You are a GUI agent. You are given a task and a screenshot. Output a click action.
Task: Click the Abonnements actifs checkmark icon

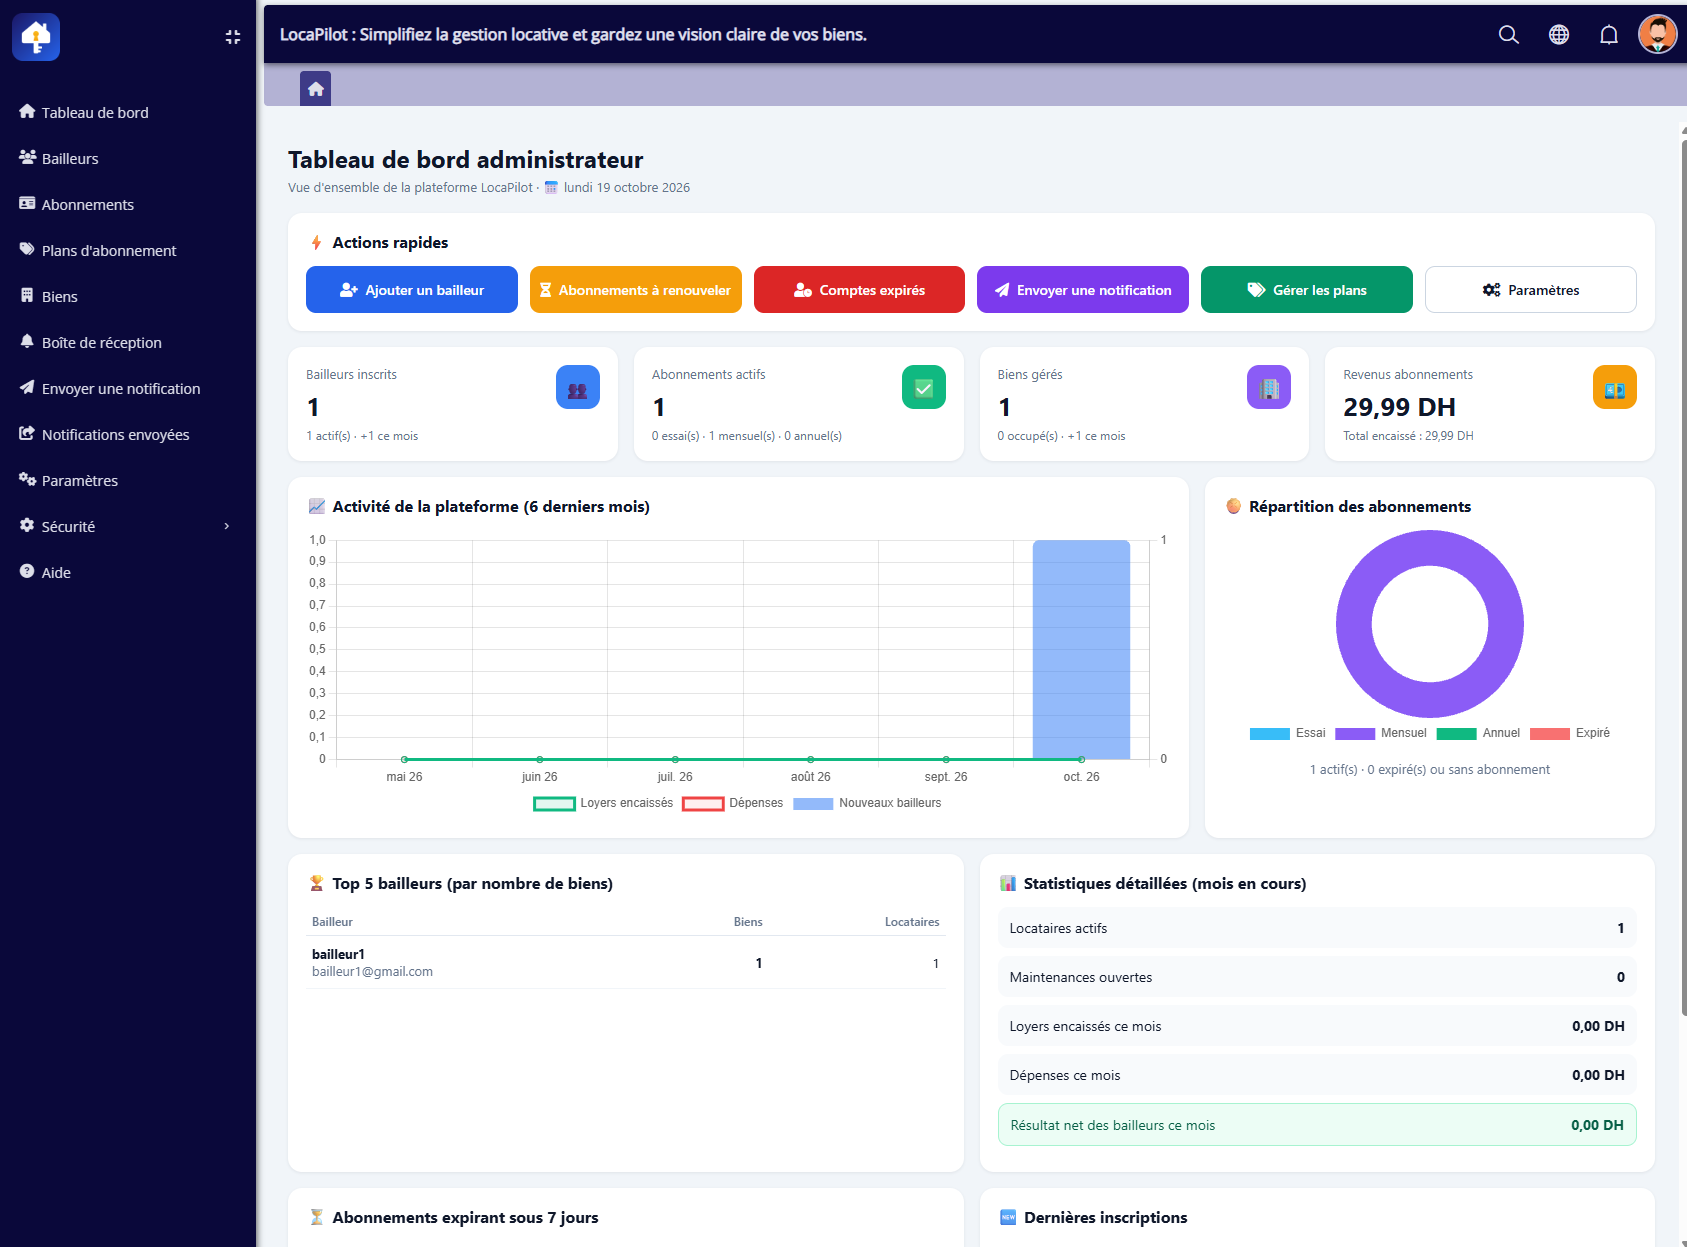pyautogui.click(x=924, y=388)
